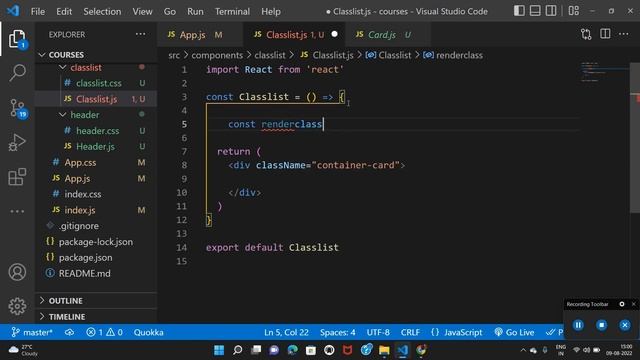Image resolution: width=640 pixels, height=360 pixels.
Task: Change end of line sequence CRLF
Action: 410,332
